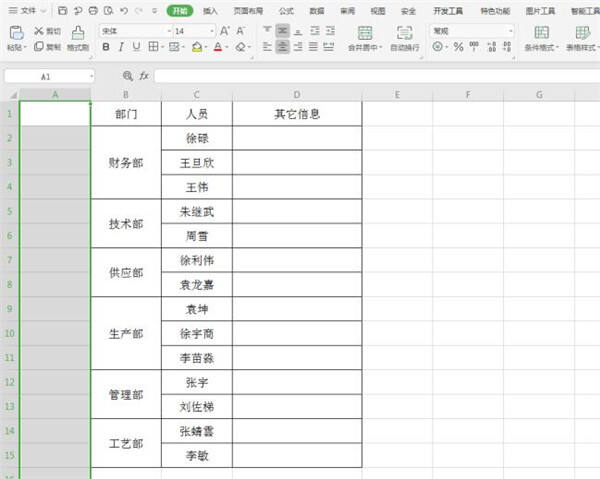Select the 开始 ribbon tab
The height and width of the screenshot is (479, 600).
point(180,11)
